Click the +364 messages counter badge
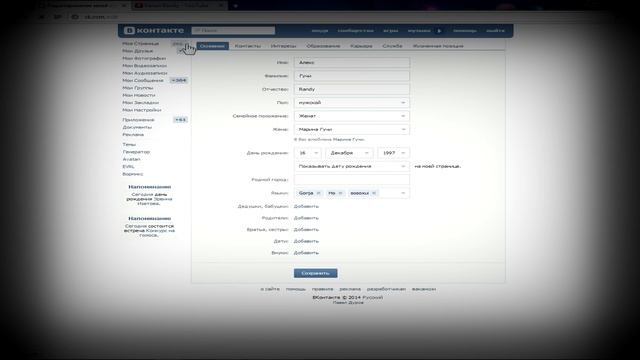 click(x=179, y=80)
